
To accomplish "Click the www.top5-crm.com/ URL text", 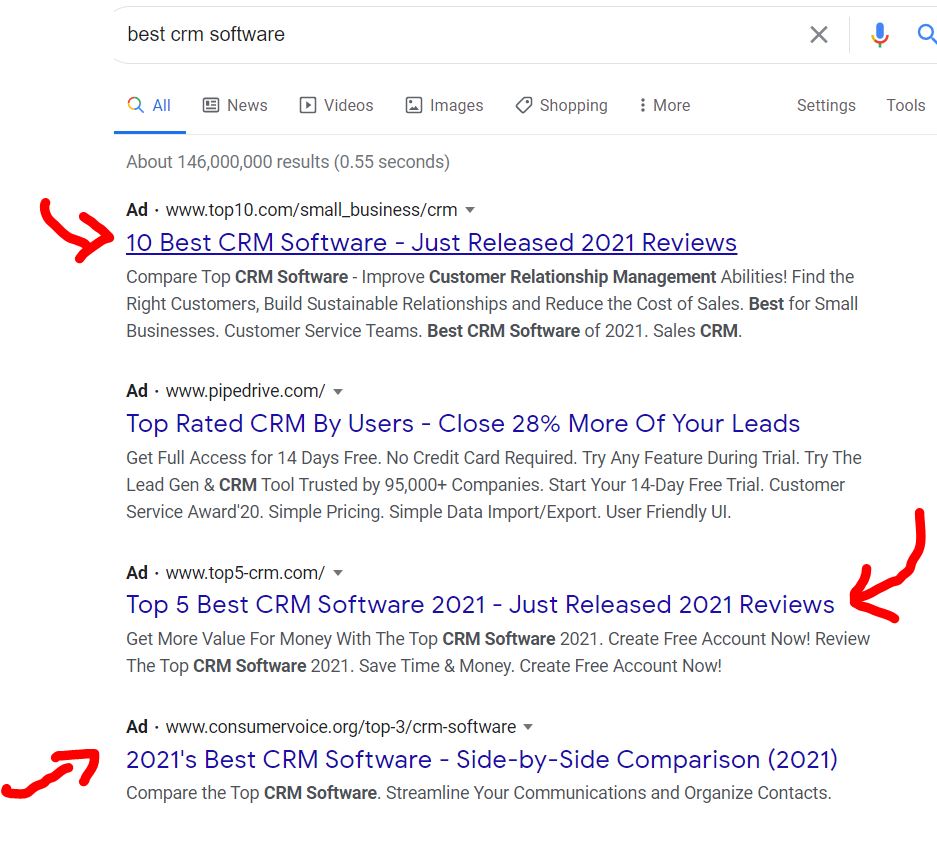I will [x=246, y=573].
